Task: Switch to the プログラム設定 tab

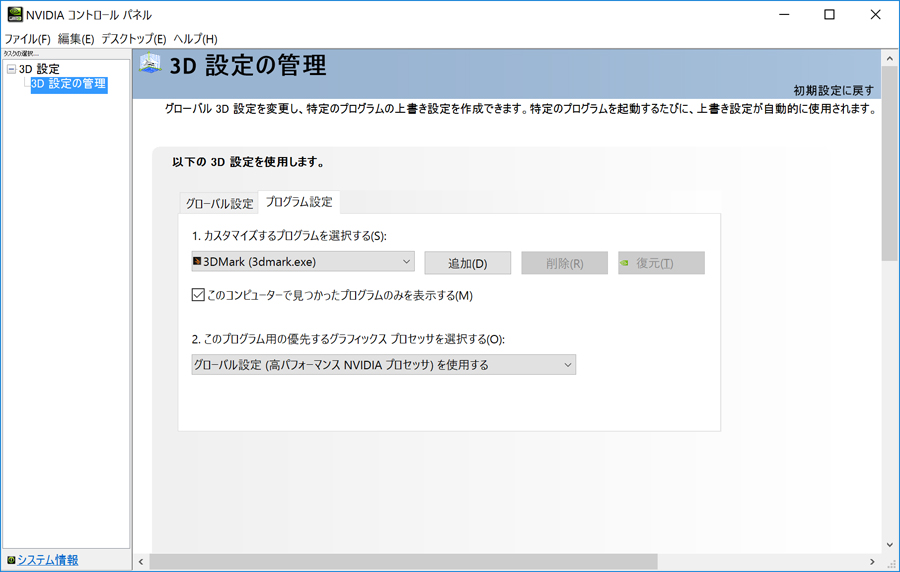Action: (299, 202)
